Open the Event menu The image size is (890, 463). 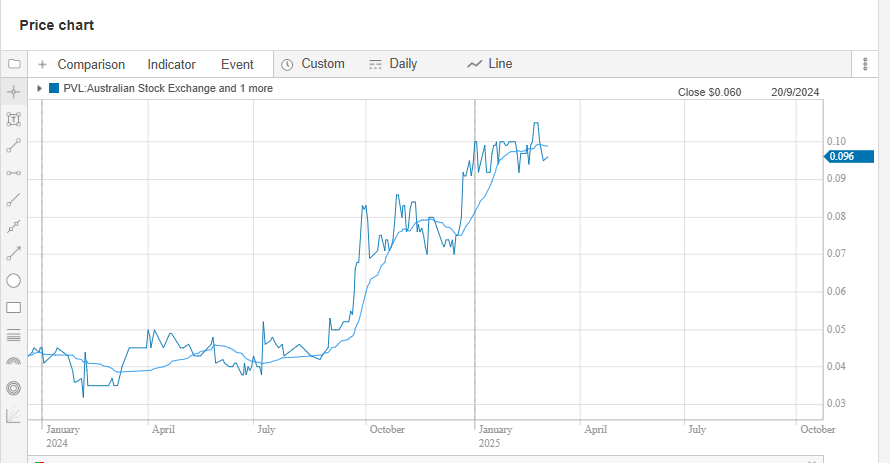click(x=237, y=65)
